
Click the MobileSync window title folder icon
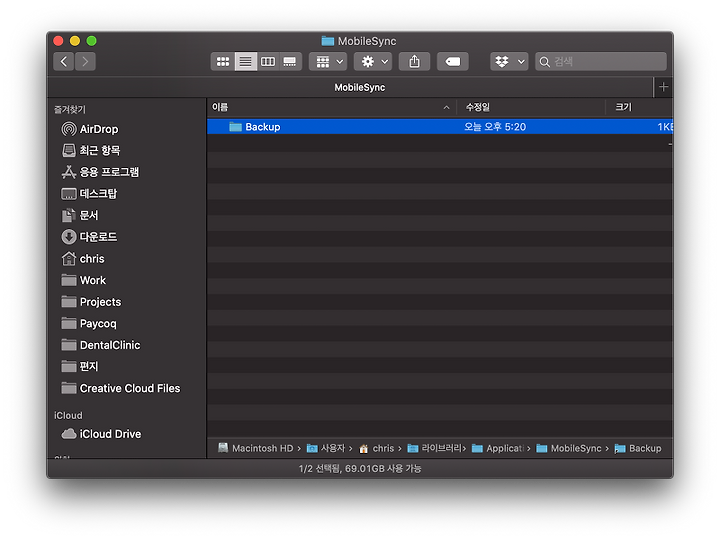(327, 41)
